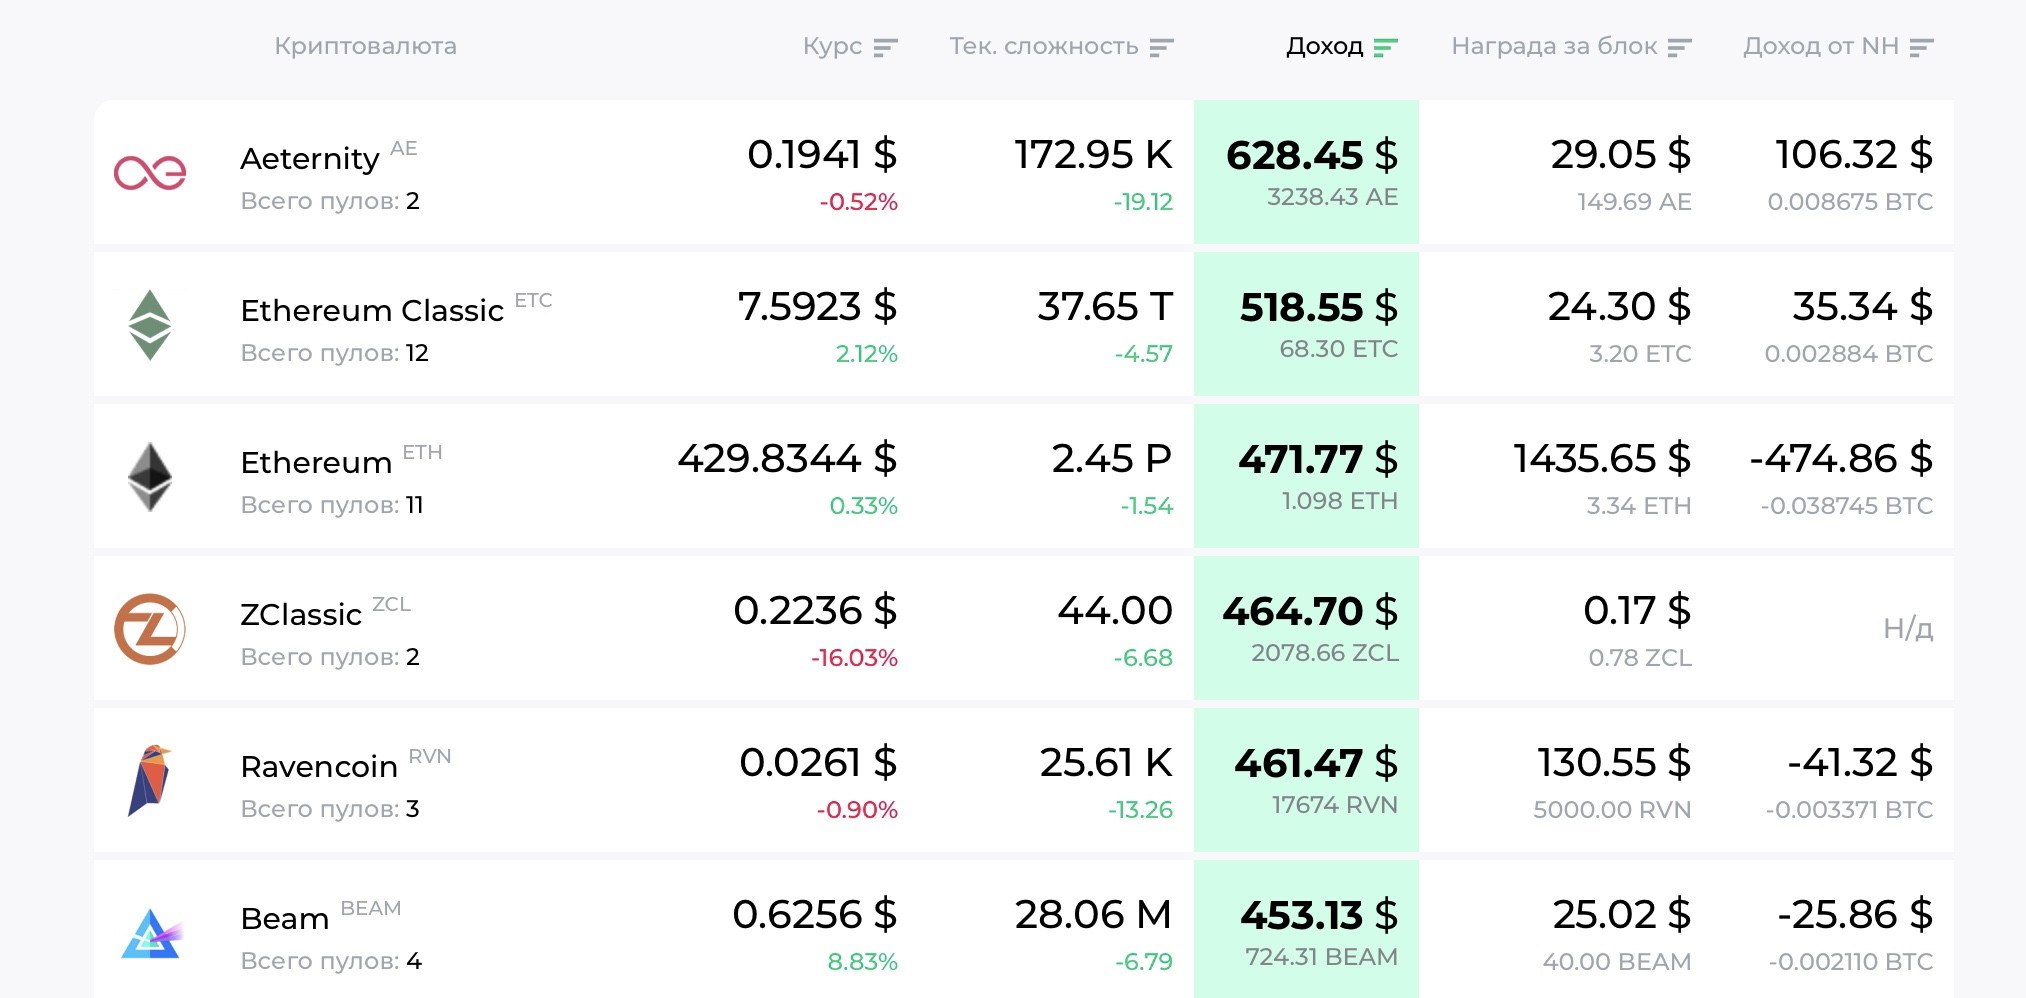Click the Ravencoin bird logo
This screenshot has width=2026, height=998.
(x=150, y=781)
